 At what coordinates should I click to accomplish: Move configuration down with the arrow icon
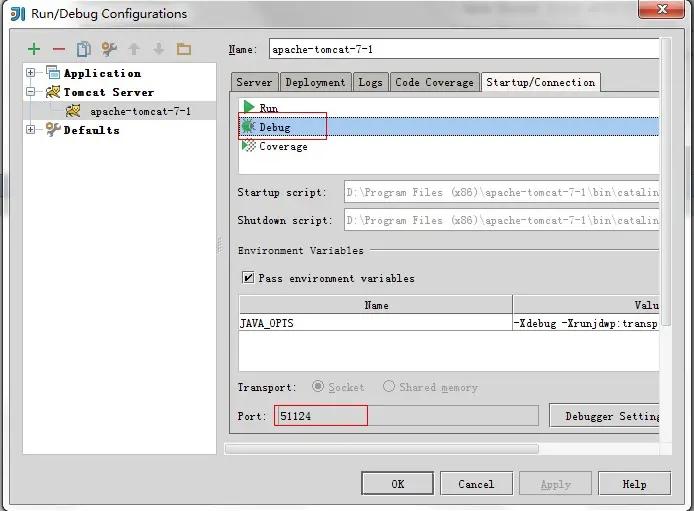[158, 49]
